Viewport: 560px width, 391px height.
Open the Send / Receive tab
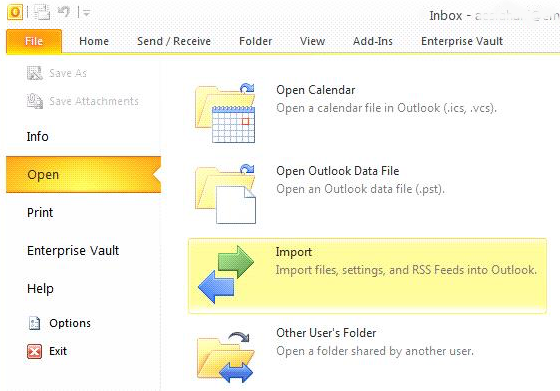point(174,41)
